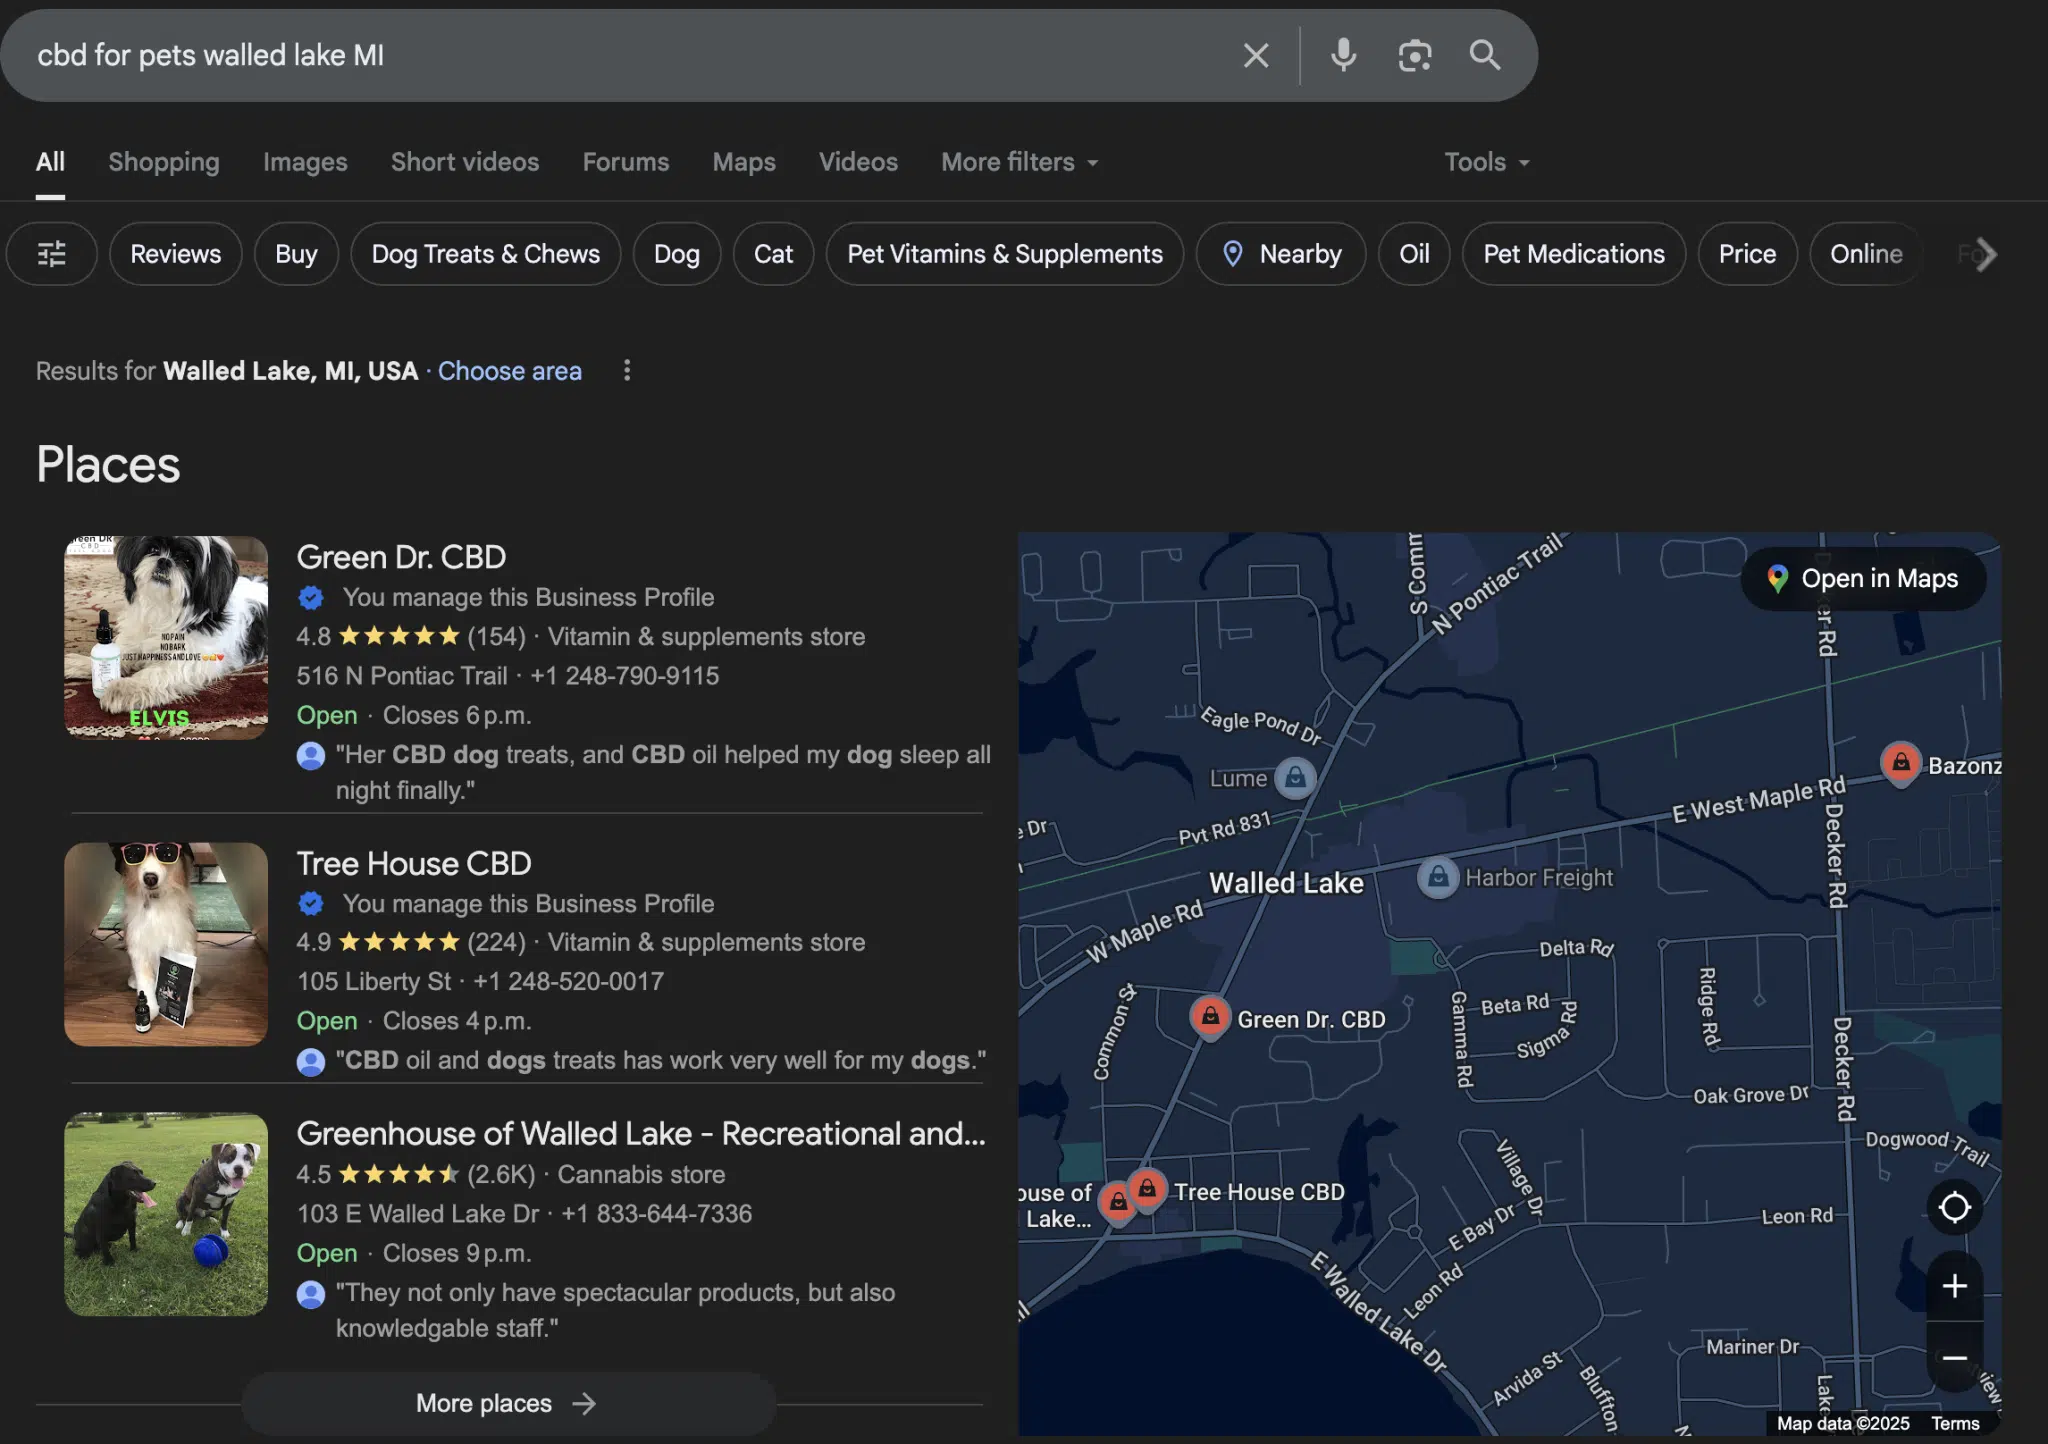Viewport: 2048px width, 1444px height.
Task: Click reviewer avatar beside Tree House CBD review
Action: pos(311,1061)
